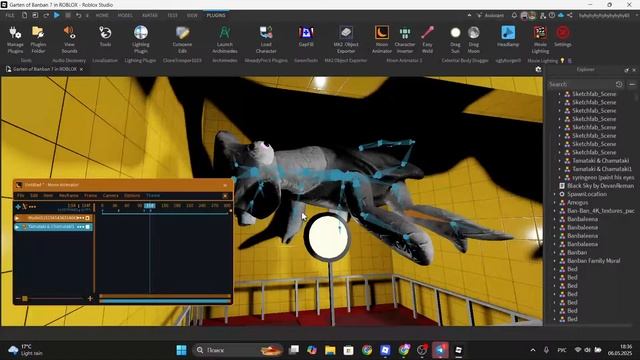
Task: Start playtest with the blue Play button
Action: click(57, 15)
